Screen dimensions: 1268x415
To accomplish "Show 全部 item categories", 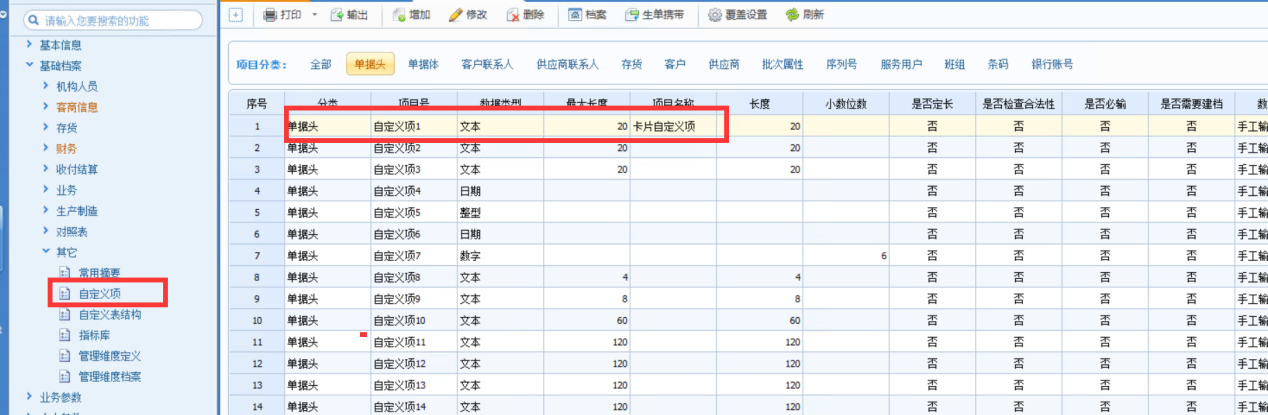I will (x=320, y=64).
